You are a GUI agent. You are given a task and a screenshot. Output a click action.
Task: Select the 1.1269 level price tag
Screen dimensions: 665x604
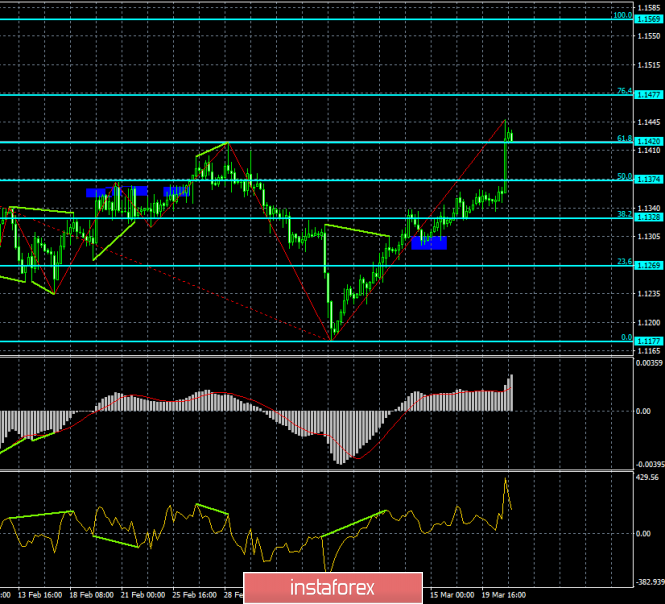649,266
